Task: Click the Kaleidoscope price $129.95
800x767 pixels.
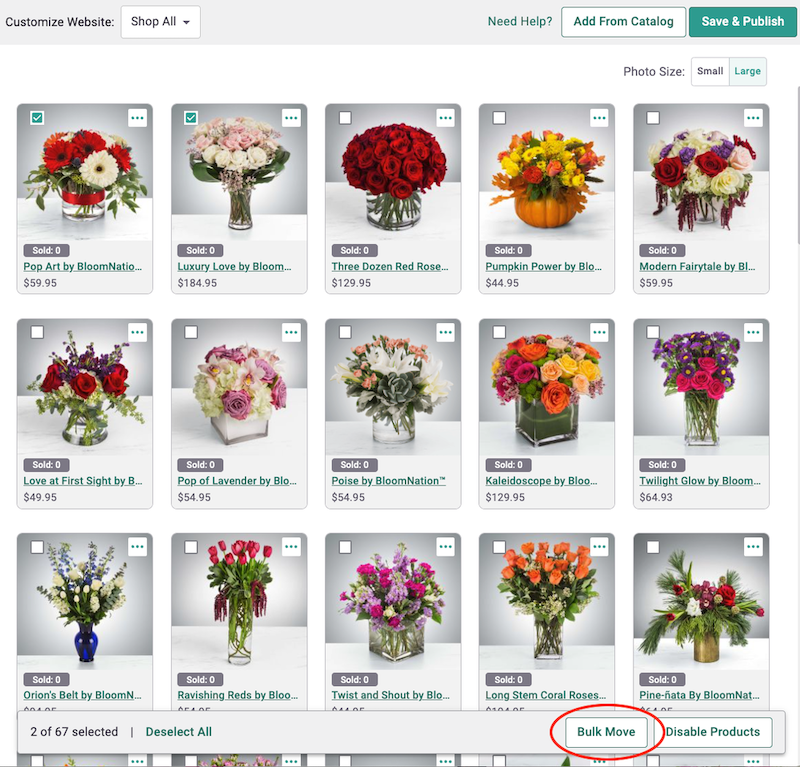Action: coord(505,497)
